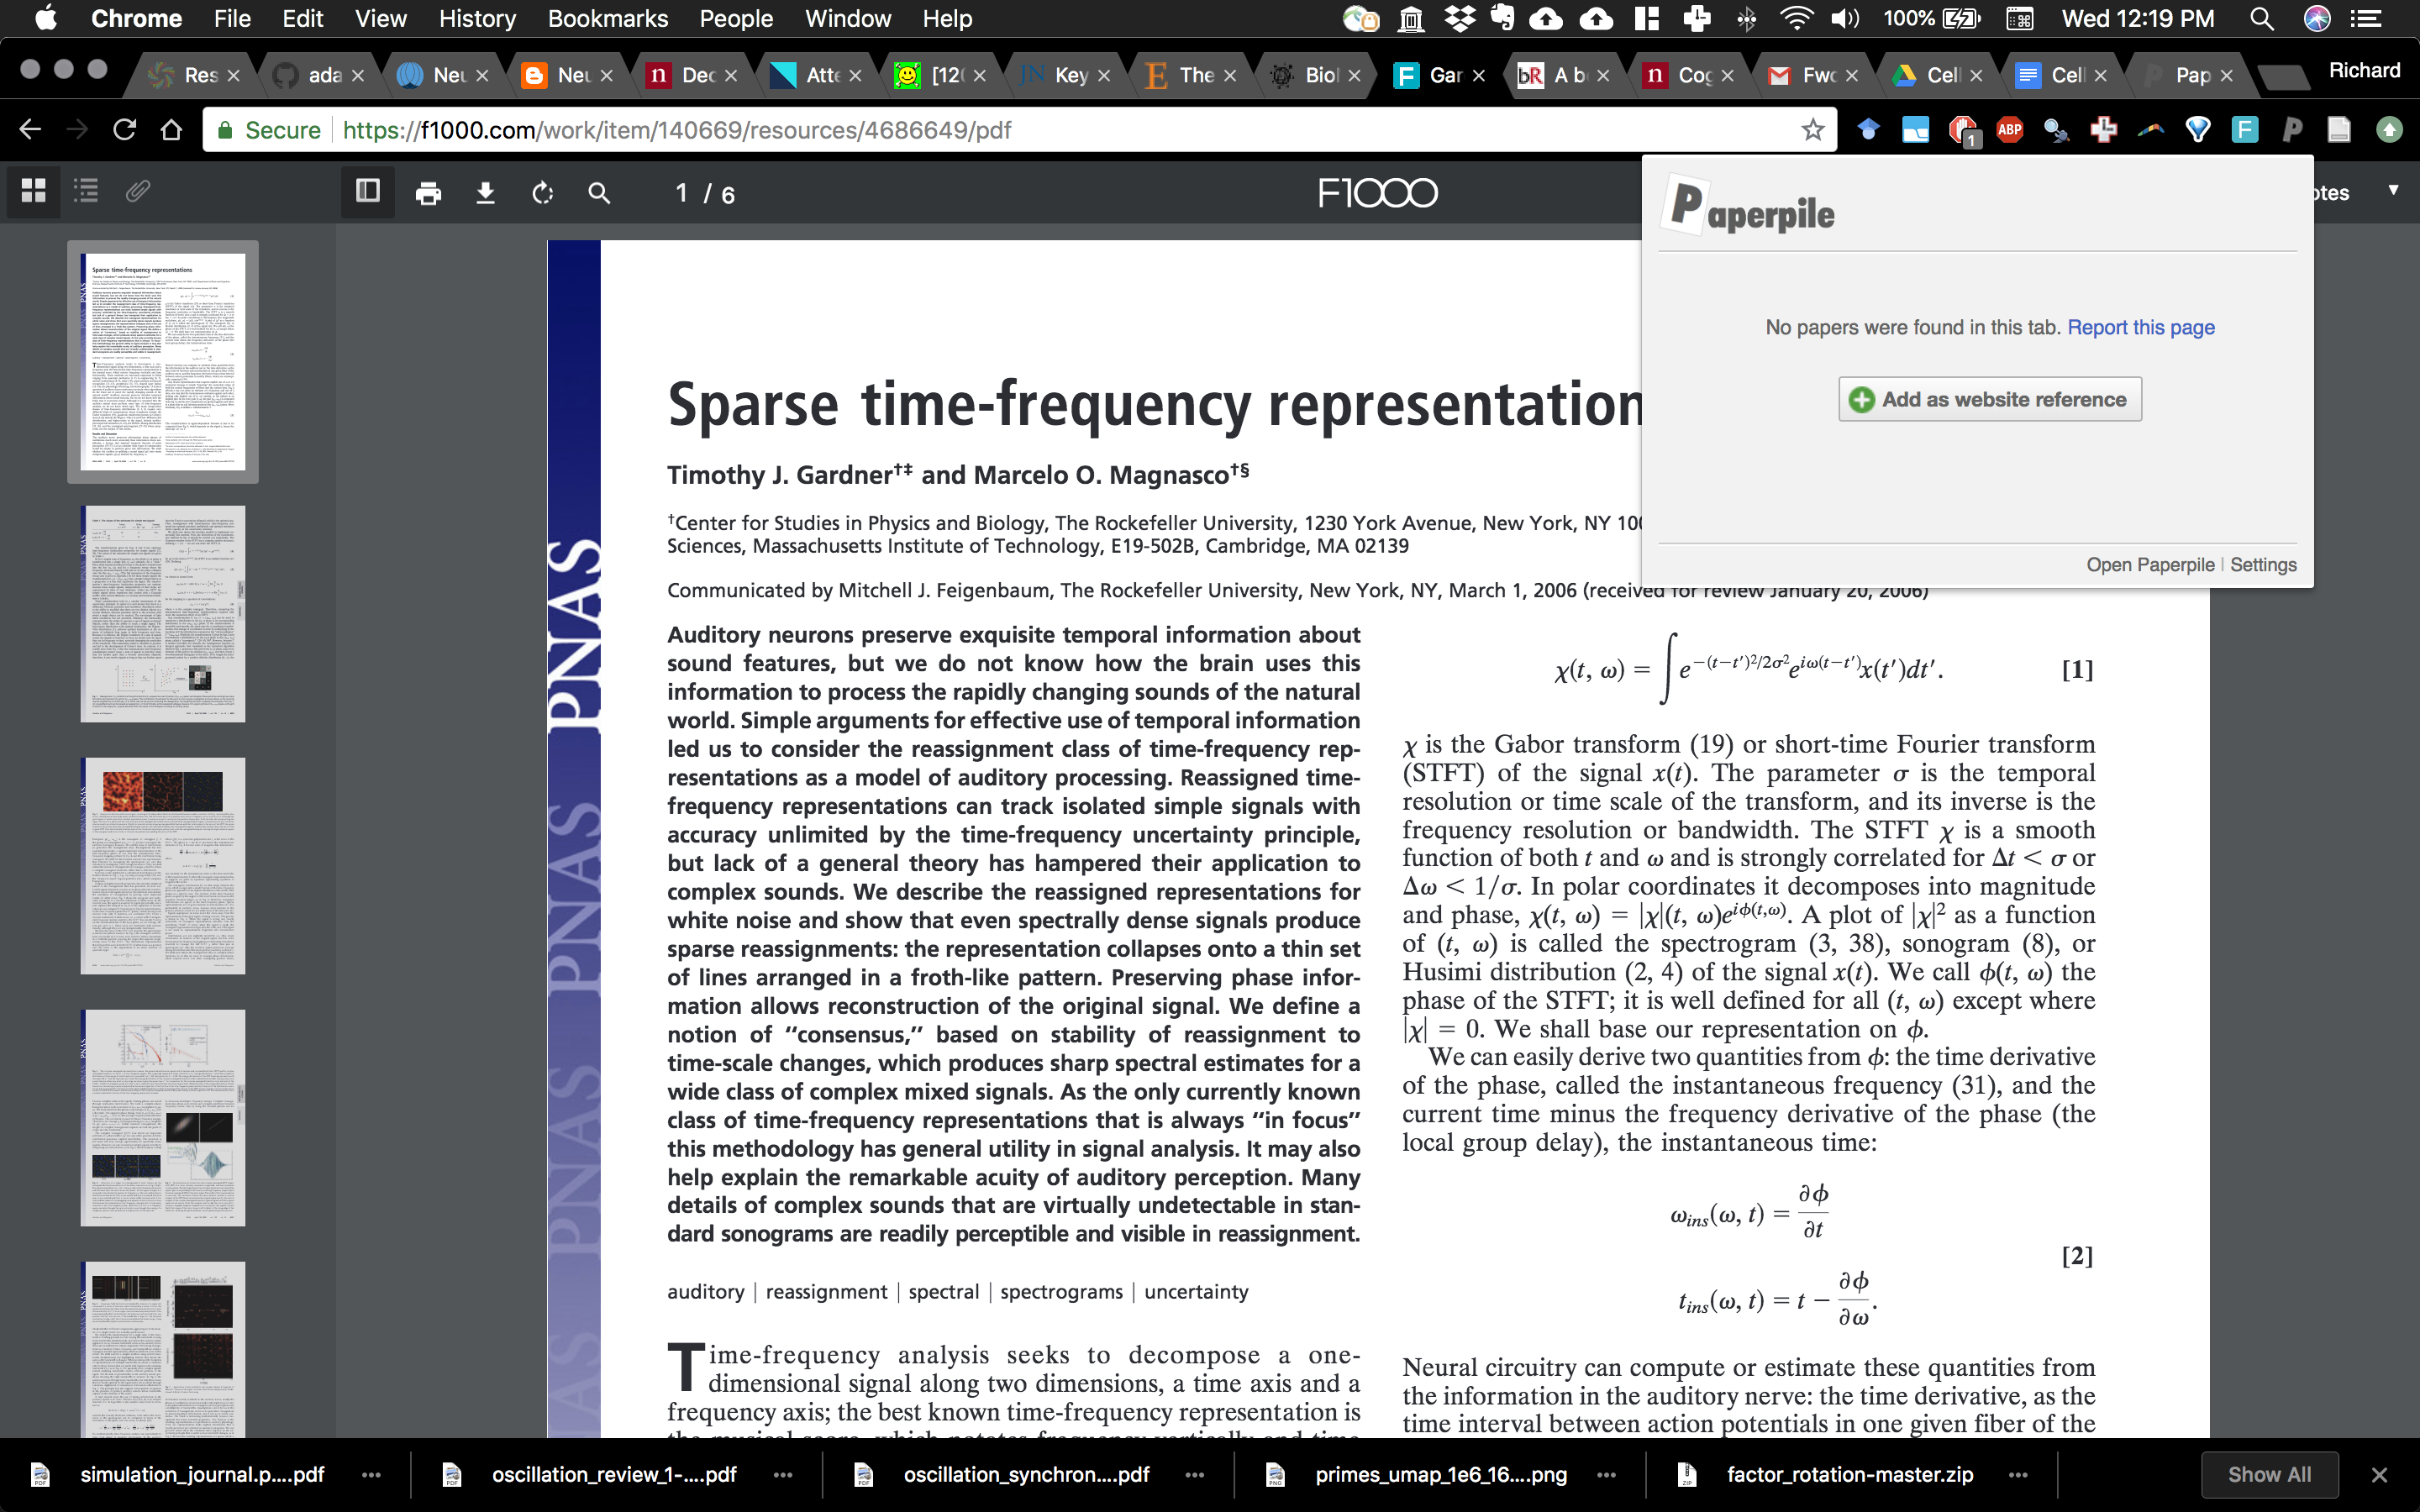The image size is (2420, 1512).
Task: Bookmark this page with the star
Action: click(x=1813, y=130)
